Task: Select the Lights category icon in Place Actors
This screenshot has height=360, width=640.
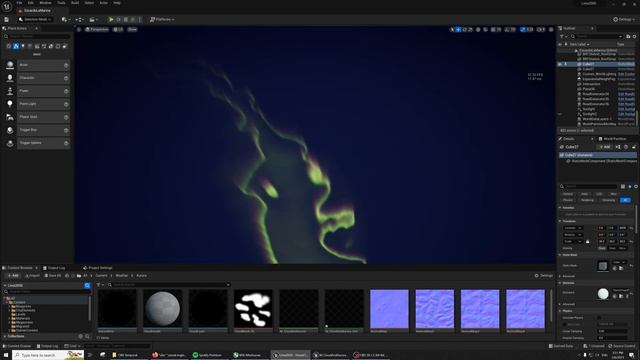Action: tap(23, 46)
